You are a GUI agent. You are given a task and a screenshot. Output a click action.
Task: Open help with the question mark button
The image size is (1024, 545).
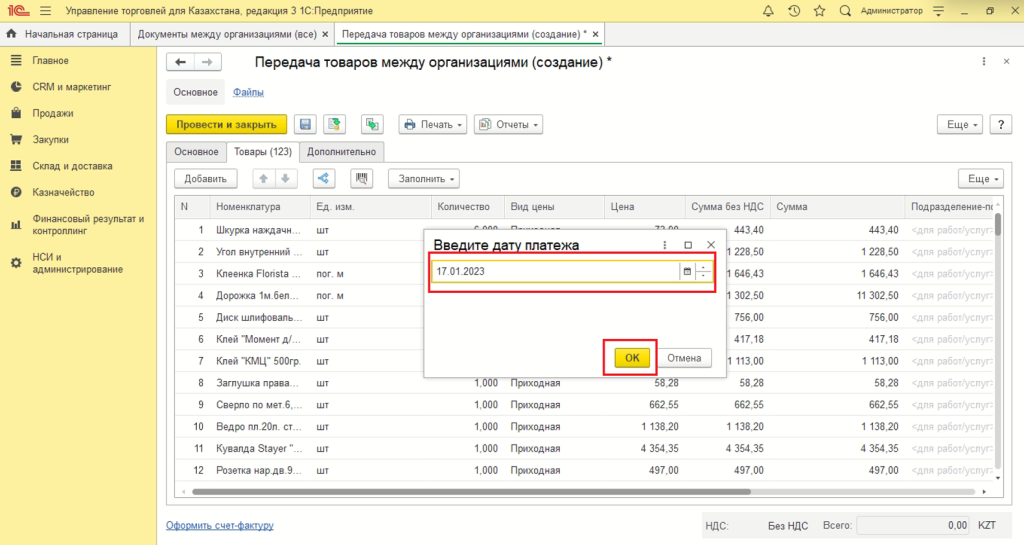pos(1000,124)
